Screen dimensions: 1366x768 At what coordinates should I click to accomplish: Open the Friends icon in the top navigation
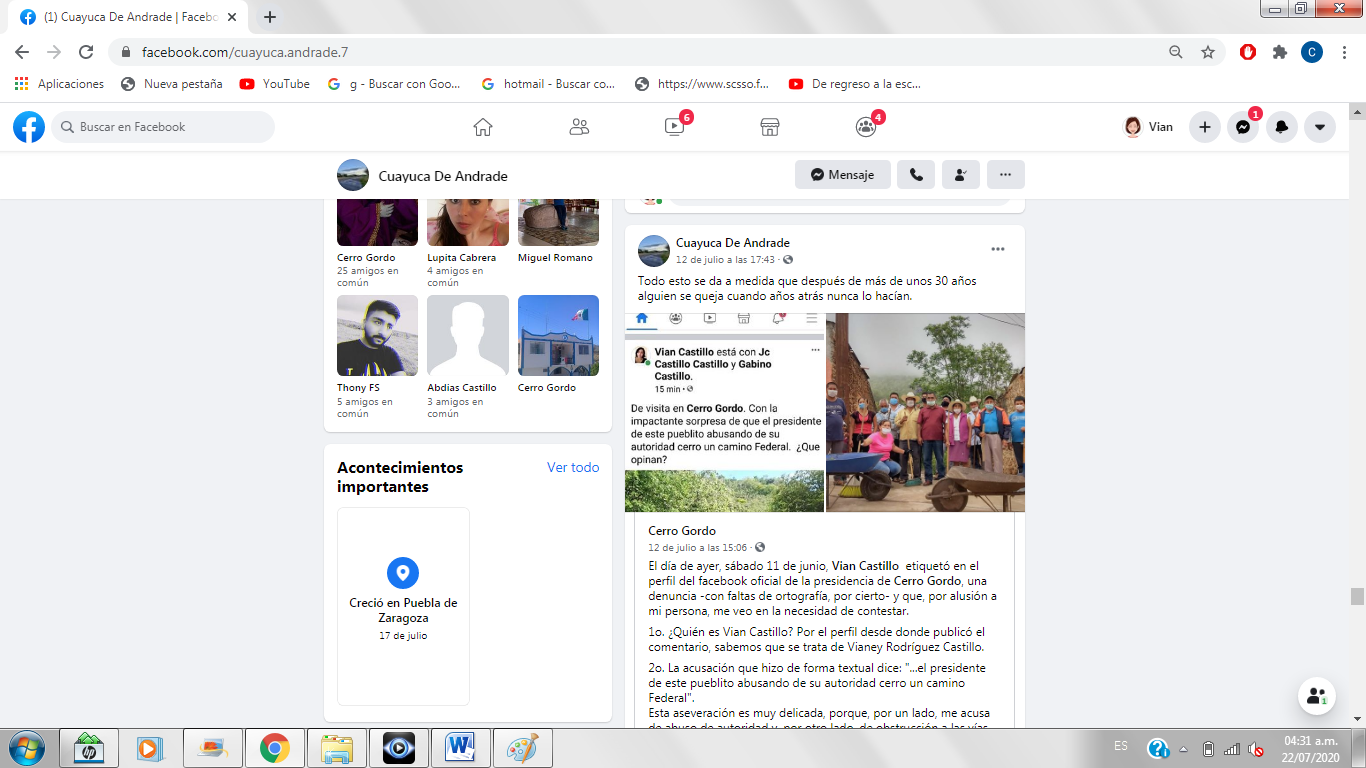[x=579, y=127]
